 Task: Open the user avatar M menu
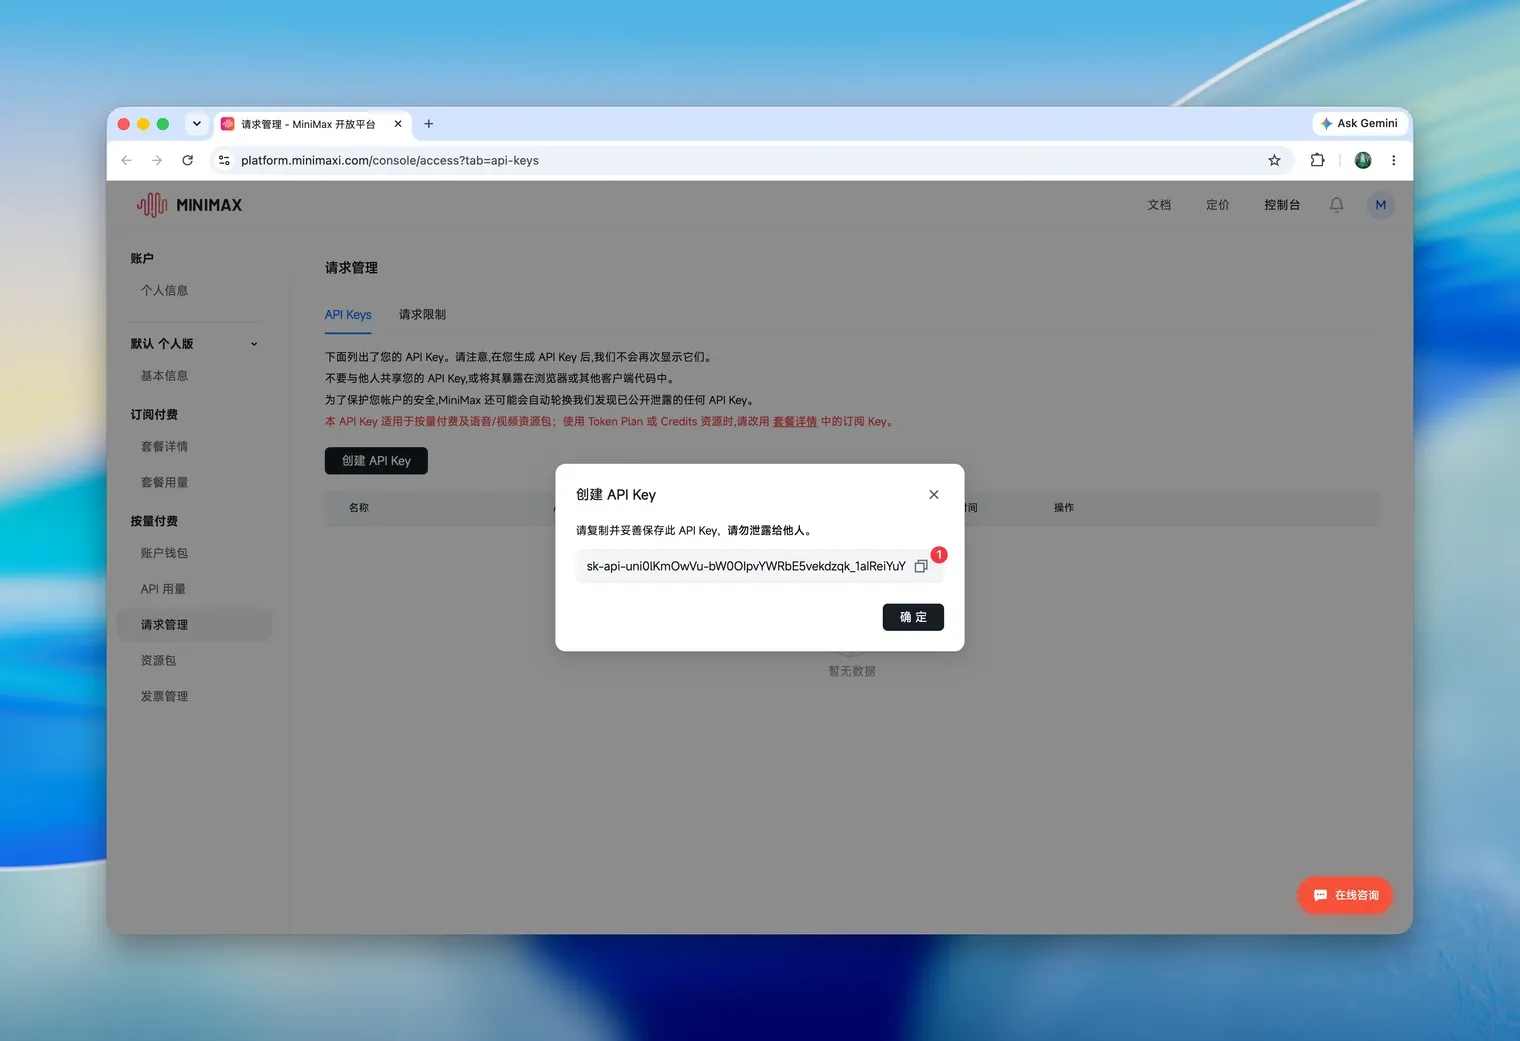tap(1381, 205)
